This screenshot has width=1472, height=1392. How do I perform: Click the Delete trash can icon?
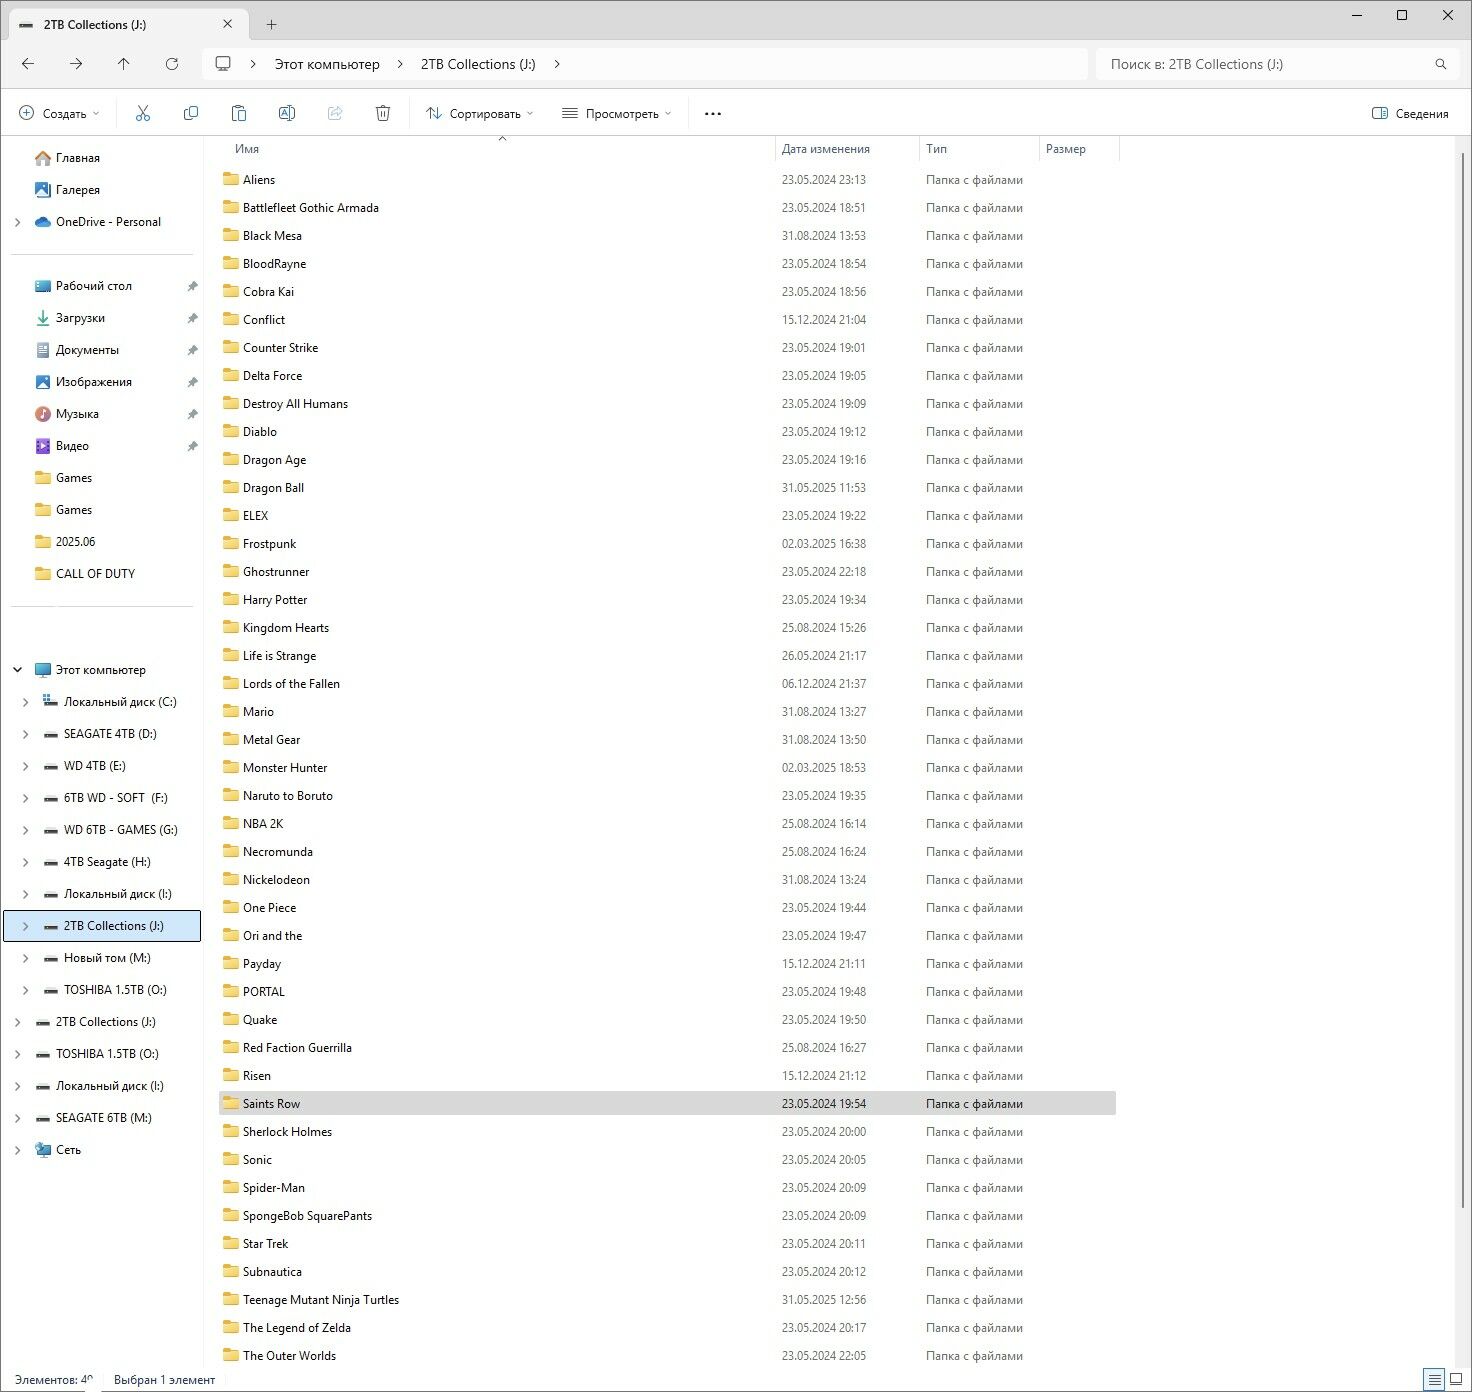(383, 114)
